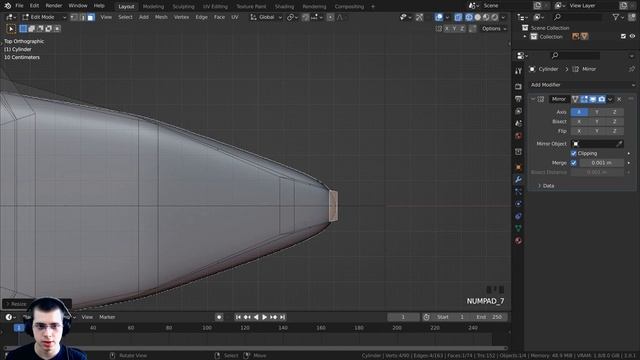Open the Render menu

54,6
